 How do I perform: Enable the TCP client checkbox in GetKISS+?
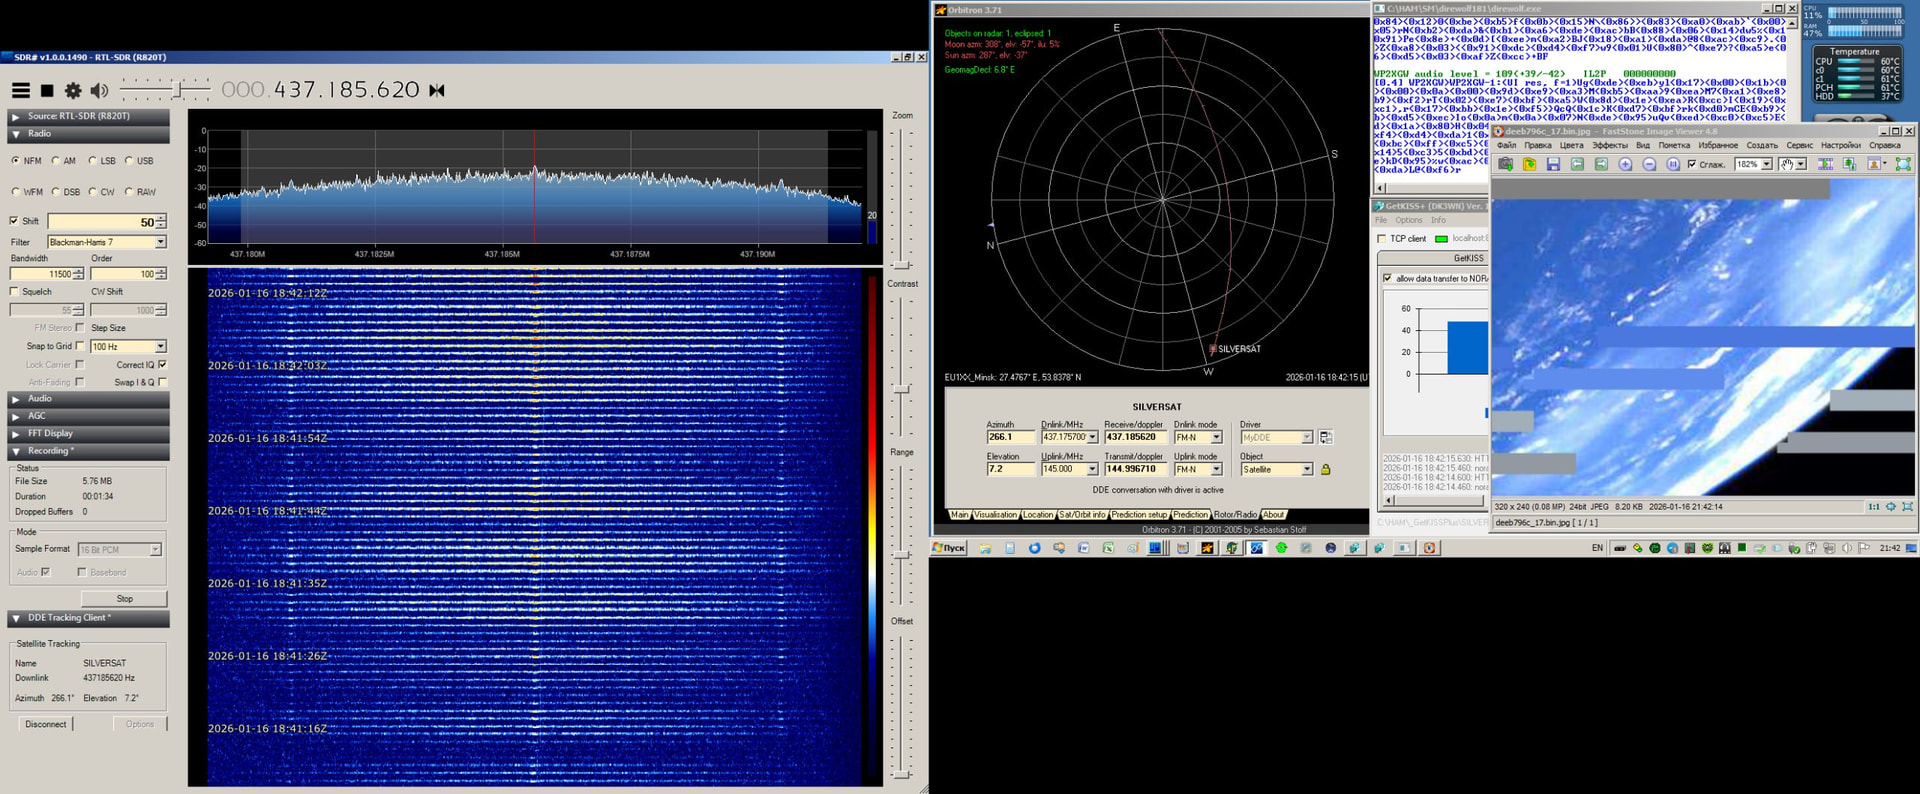click(x=1382, y=239)
